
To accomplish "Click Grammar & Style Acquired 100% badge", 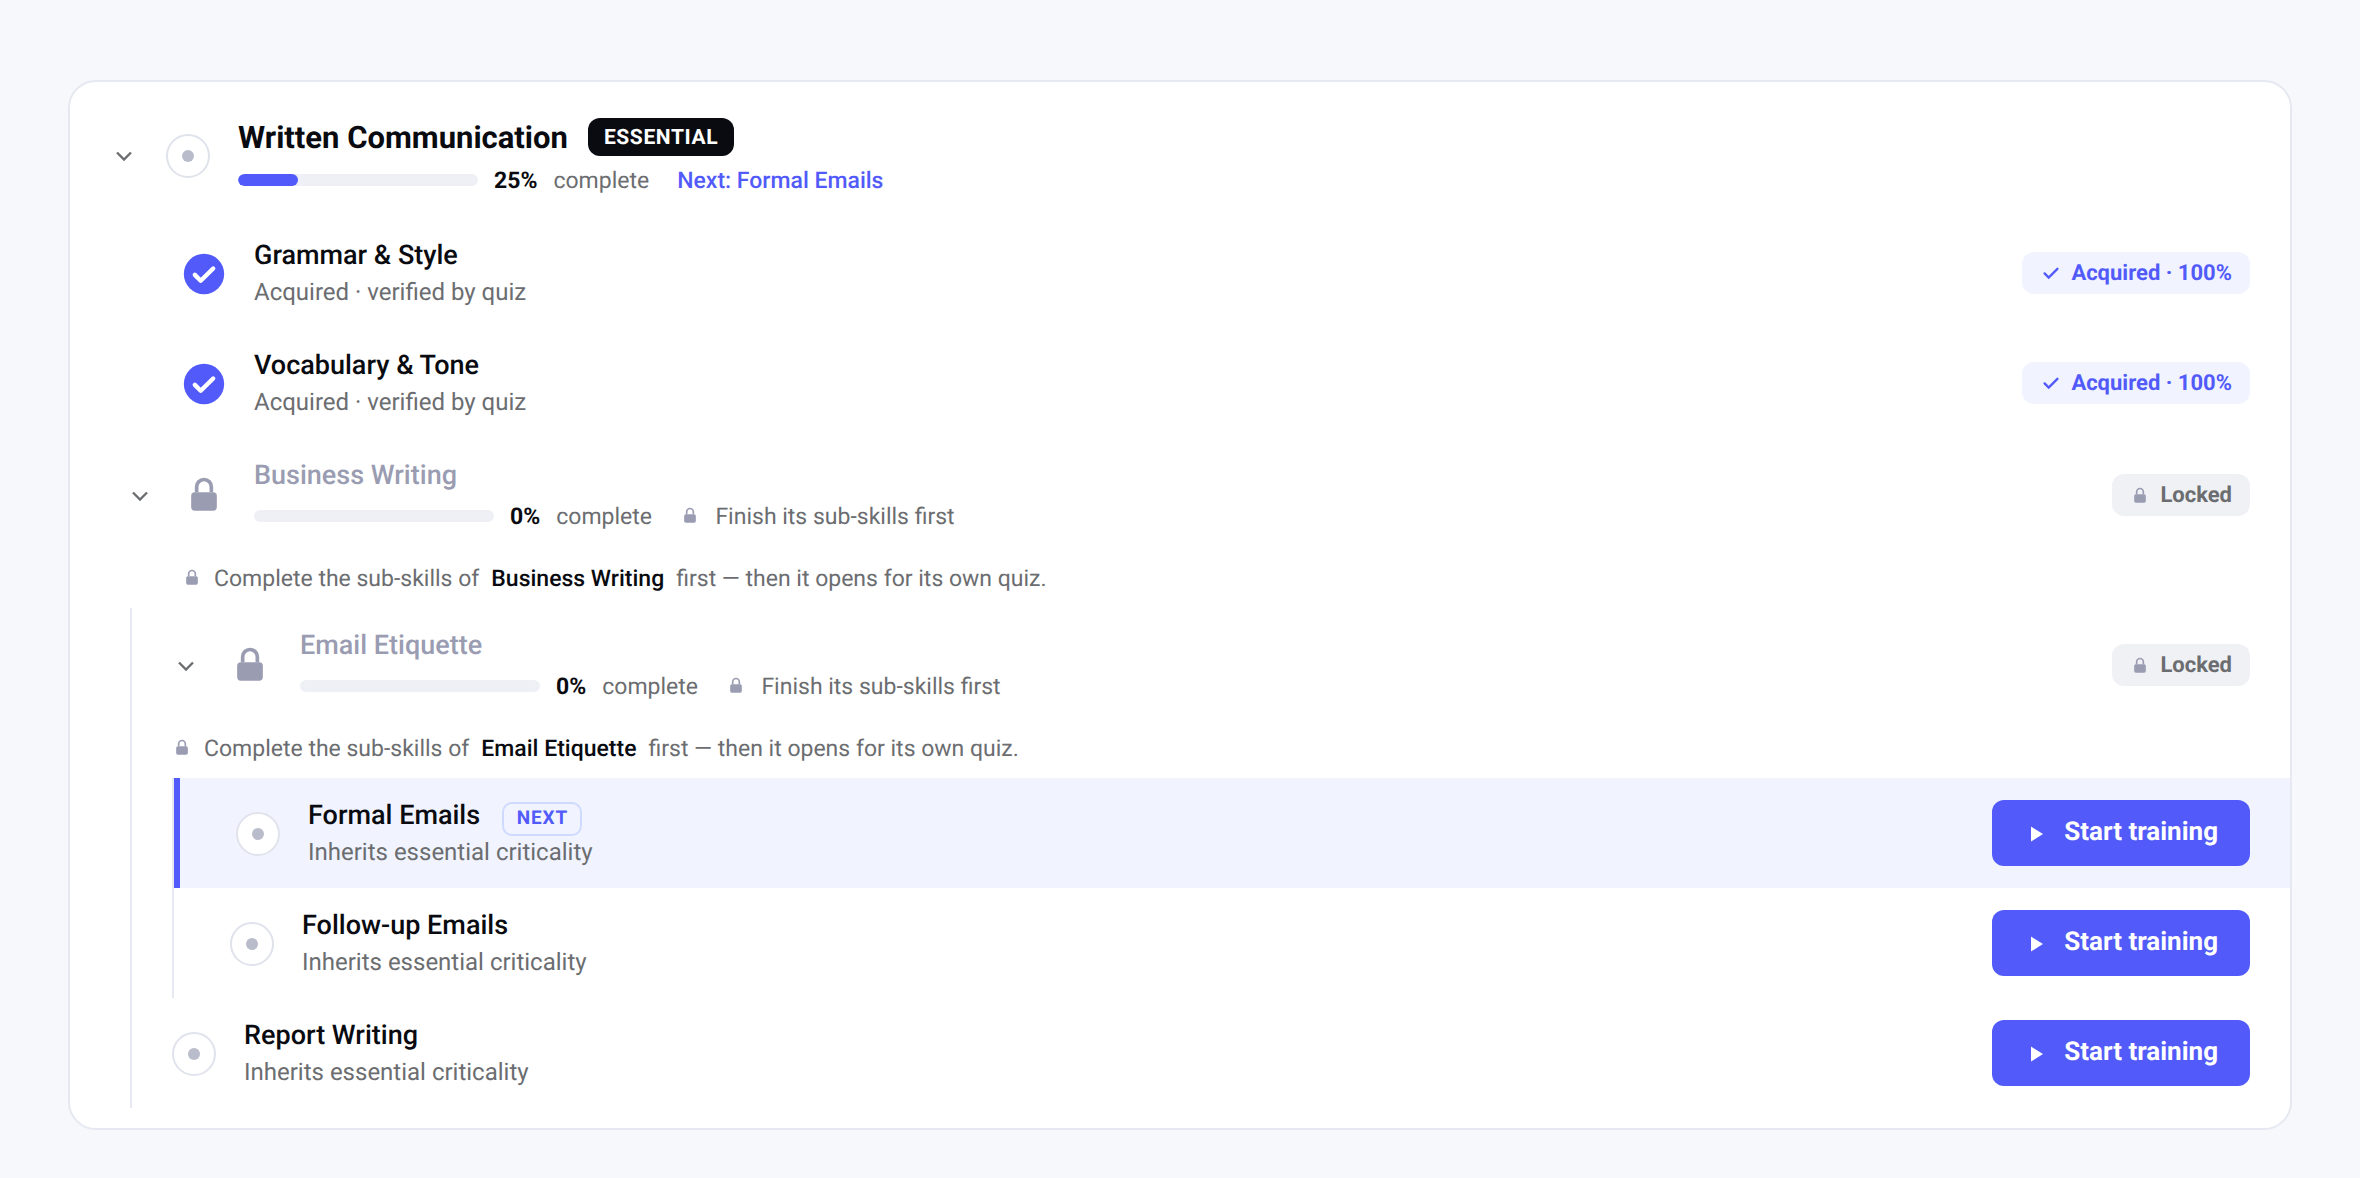I will 2136,273.
